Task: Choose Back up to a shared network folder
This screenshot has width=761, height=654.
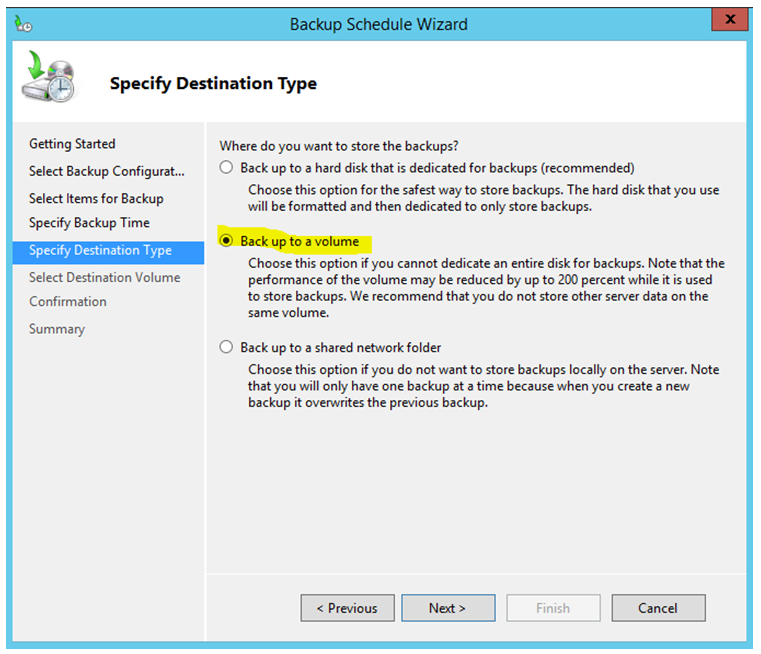Action: [x=226, y=347]
